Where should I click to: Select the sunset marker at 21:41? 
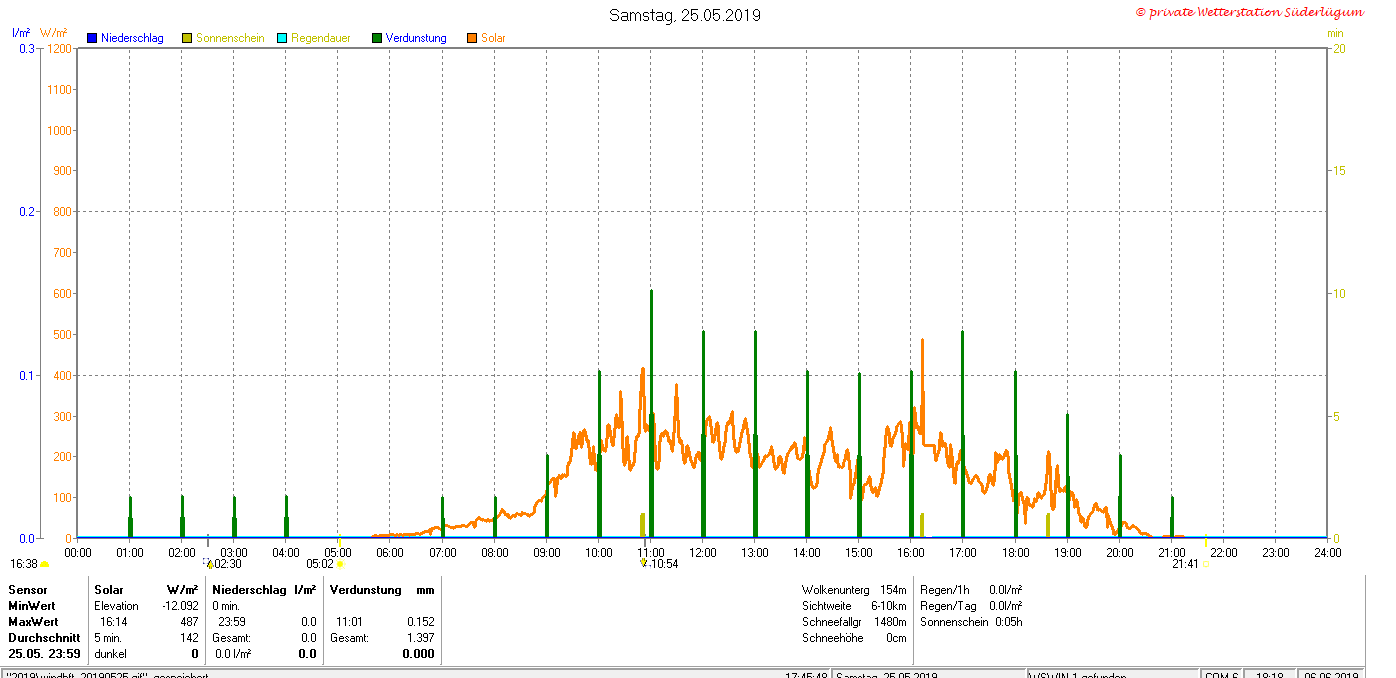tap(1206, 564)
